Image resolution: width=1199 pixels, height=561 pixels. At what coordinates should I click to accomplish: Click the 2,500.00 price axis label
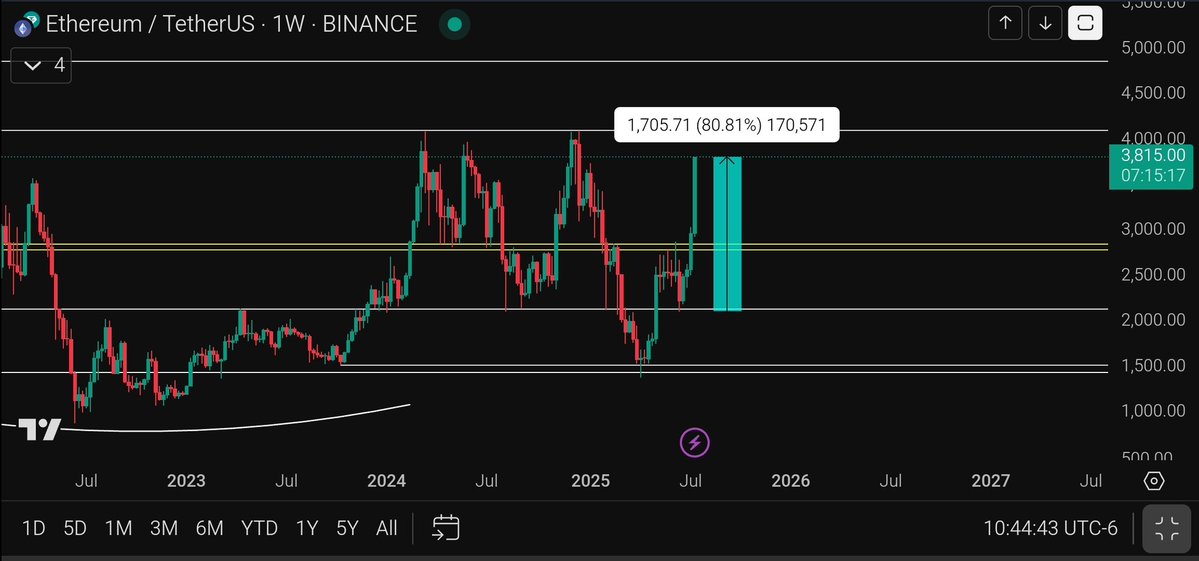click(x=1153, y=274)
